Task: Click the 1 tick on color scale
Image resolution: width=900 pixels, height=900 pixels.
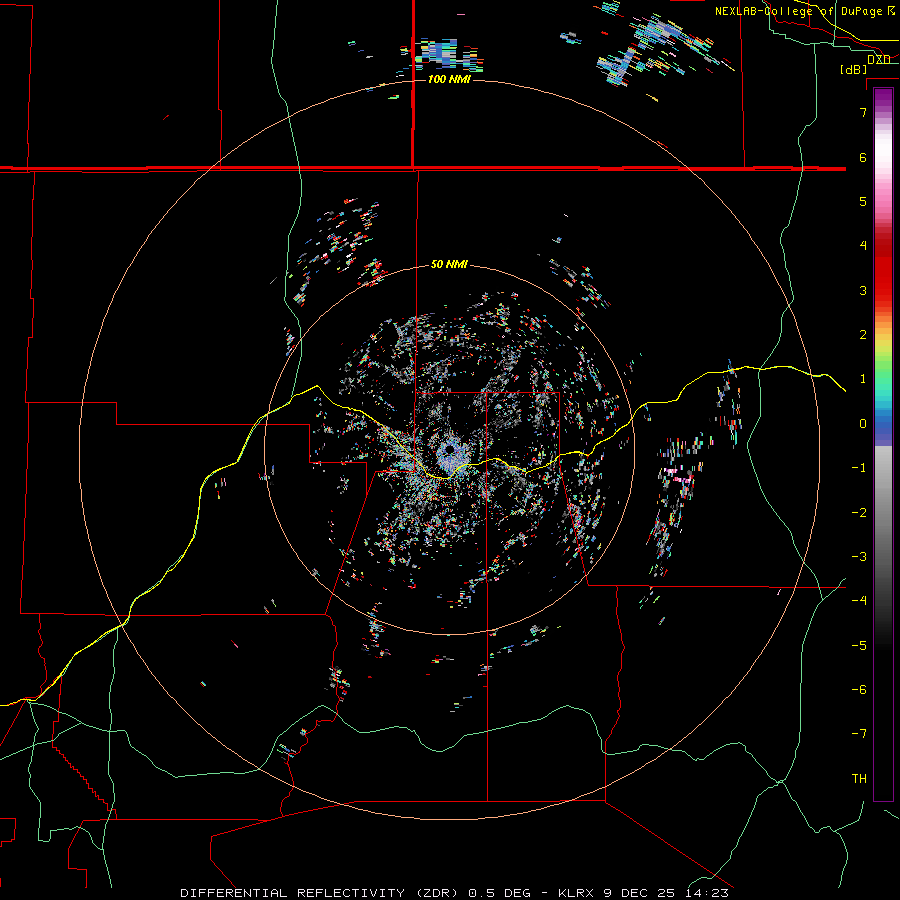Action: pos(863,379)
